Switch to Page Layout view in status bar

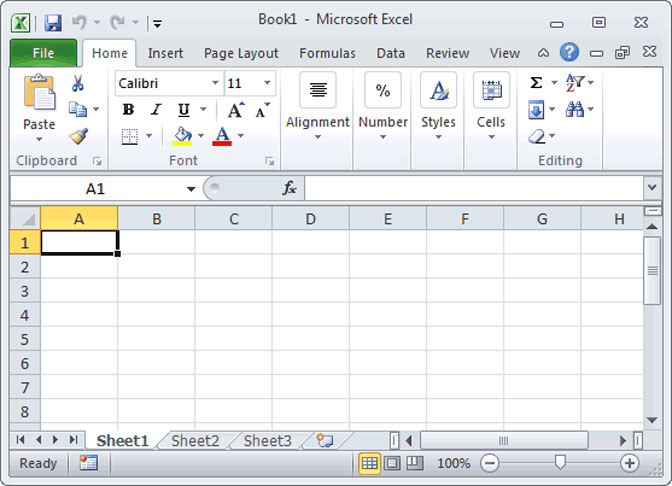392,463
